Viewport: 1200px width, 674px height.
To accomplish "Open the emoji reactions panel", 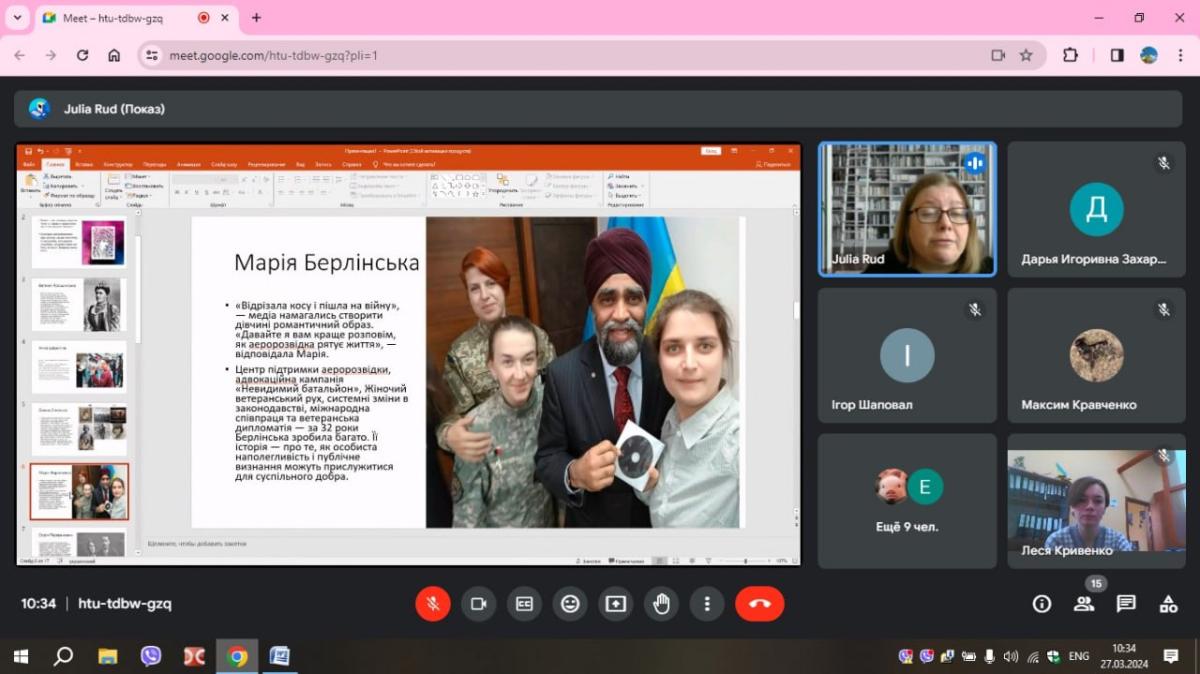I will point(570,604).
